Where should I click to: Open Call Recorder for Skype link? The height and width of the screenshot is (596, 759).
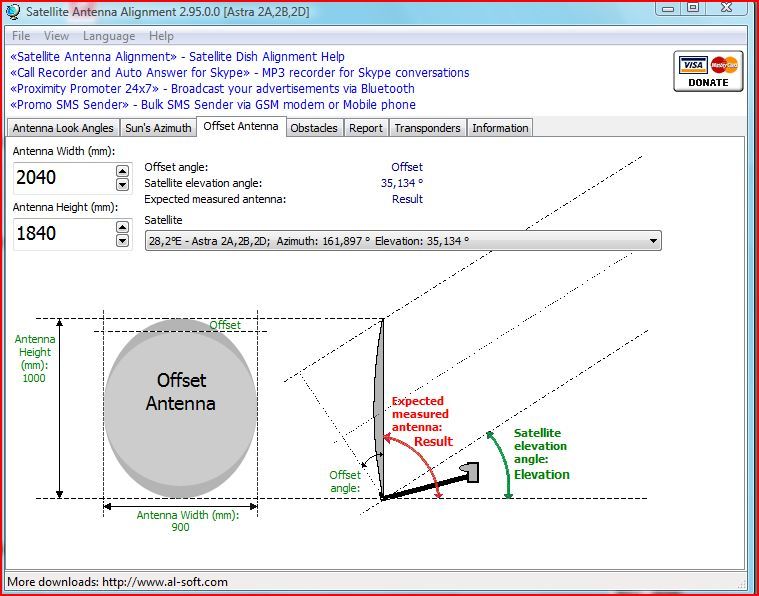tap(240, 73)
